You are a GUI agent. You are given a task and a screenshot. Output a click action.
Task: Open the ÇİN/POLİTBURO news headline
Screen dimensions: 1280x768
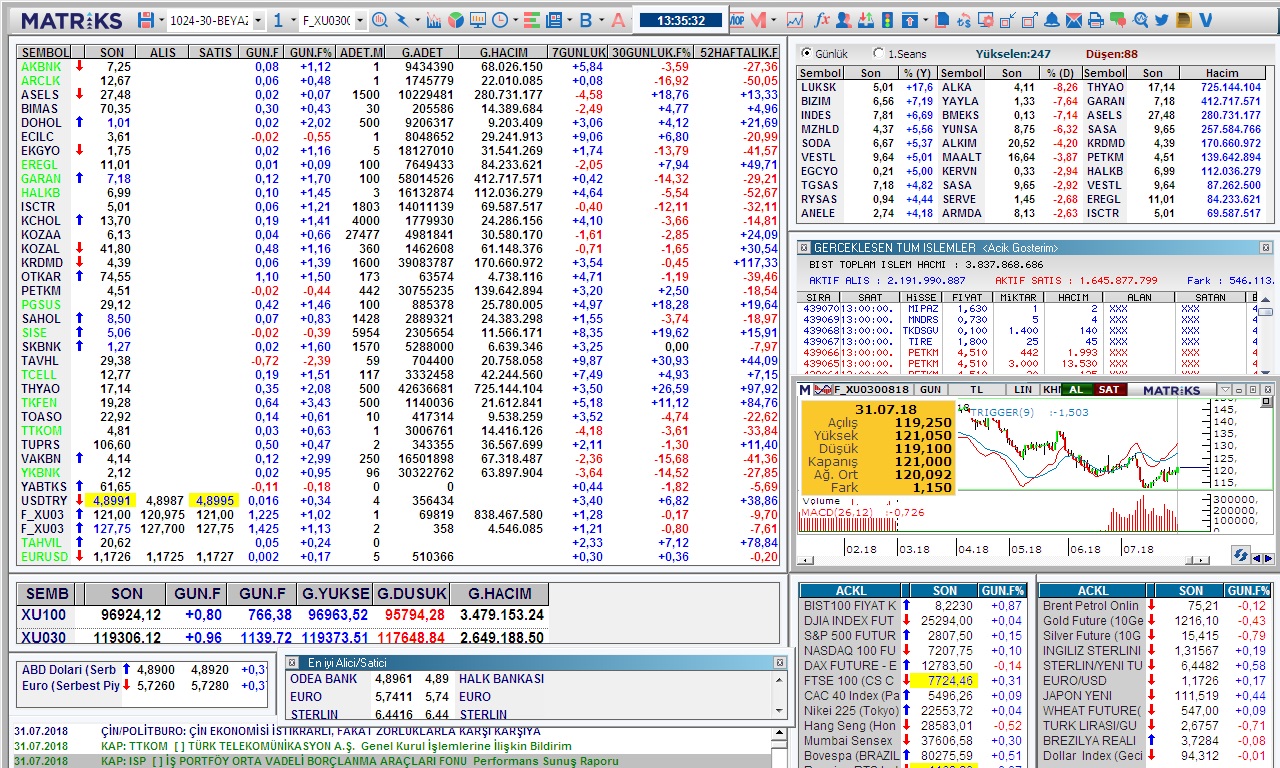pos(320,731)
